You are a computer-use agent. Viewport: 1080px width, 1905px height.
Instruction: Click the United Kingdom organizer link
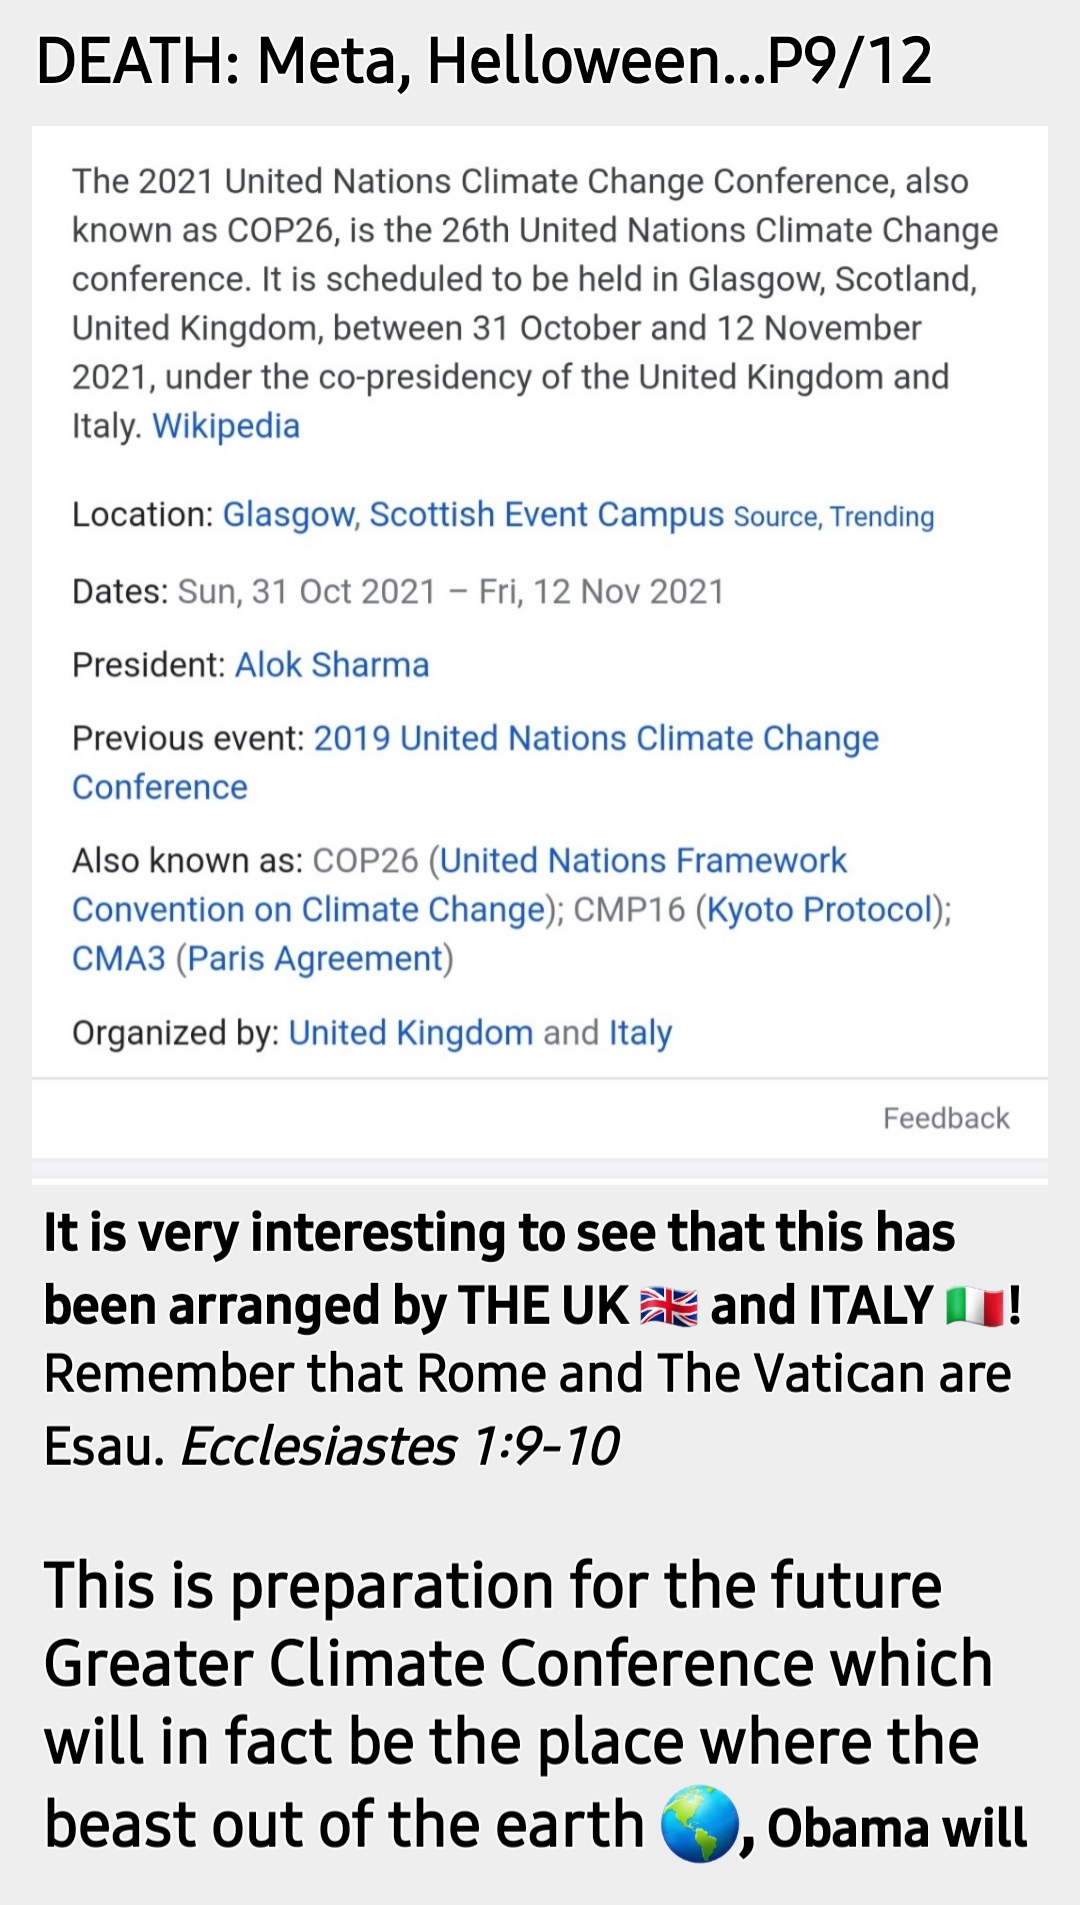pyautogui.click(x=410, y=1033)
